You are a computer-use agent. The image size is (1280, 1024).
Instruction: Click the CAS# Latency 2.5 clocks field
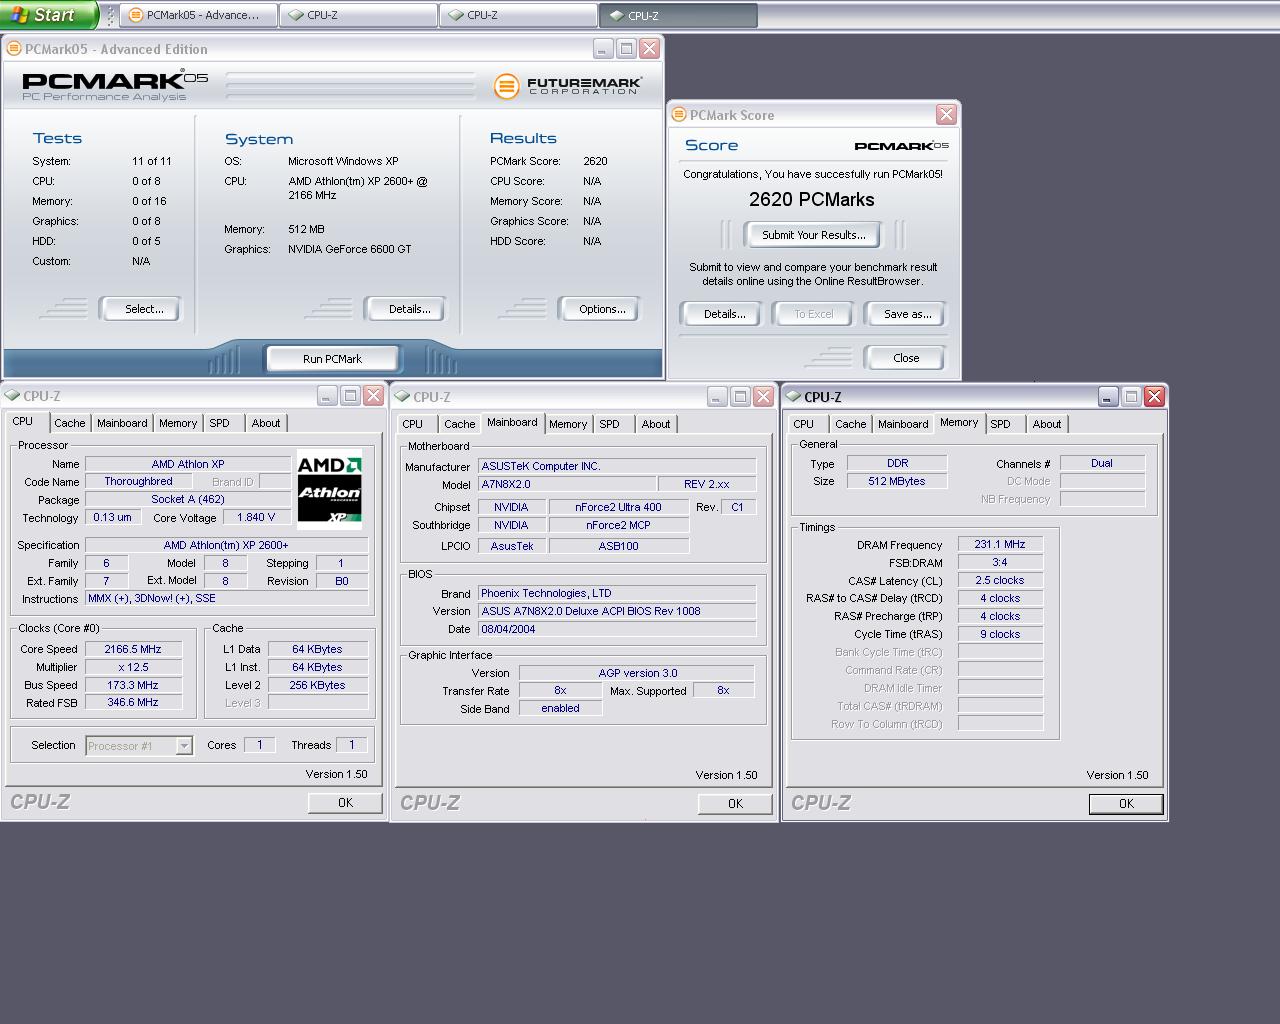[1000, 580]
